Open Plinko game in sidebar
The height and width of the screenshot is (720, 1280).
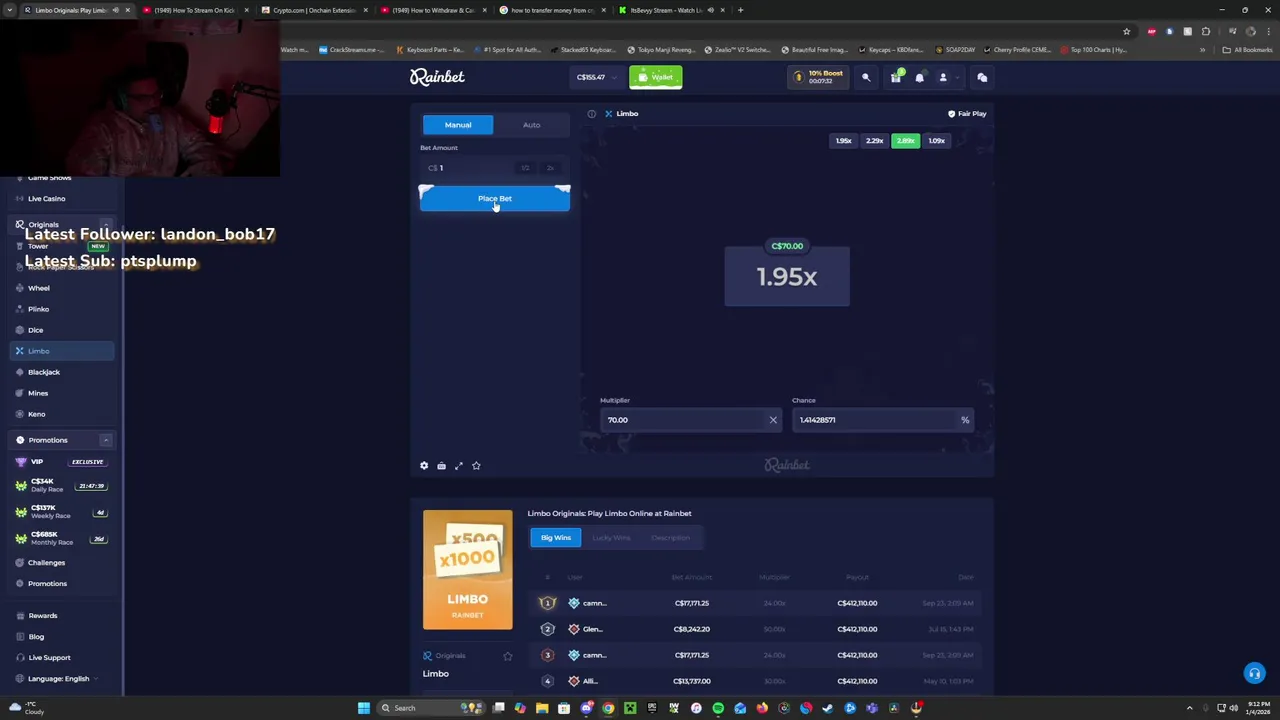(x=39, y=309)
